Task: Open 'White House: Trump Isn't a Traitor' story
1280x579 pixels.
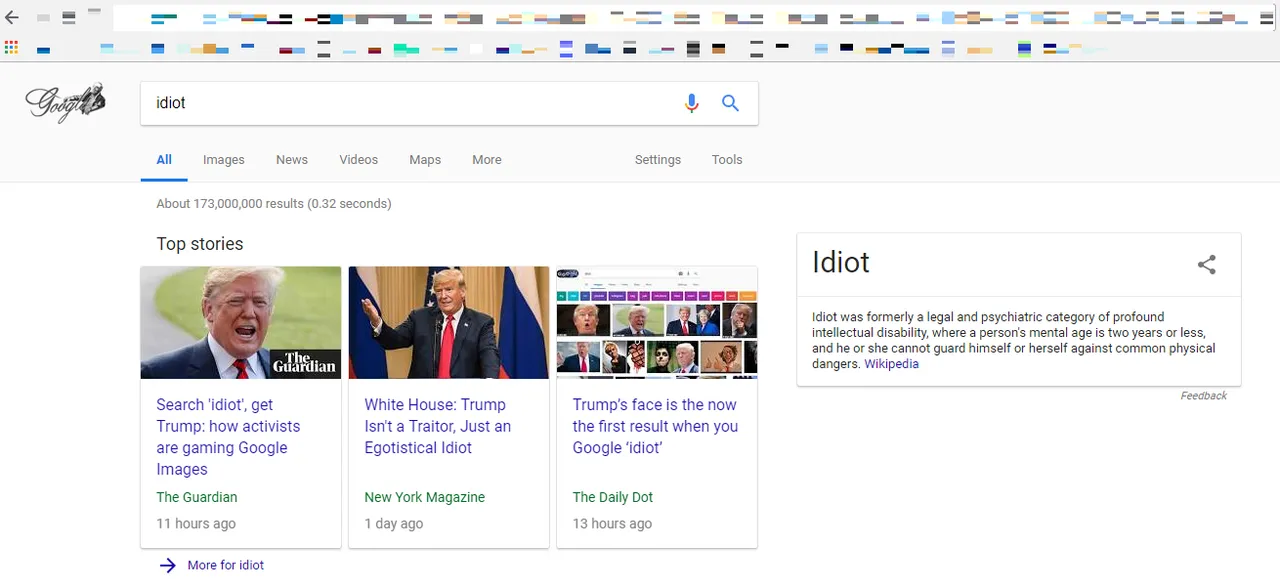Action: pyautogui.click(x=438, y=426)
